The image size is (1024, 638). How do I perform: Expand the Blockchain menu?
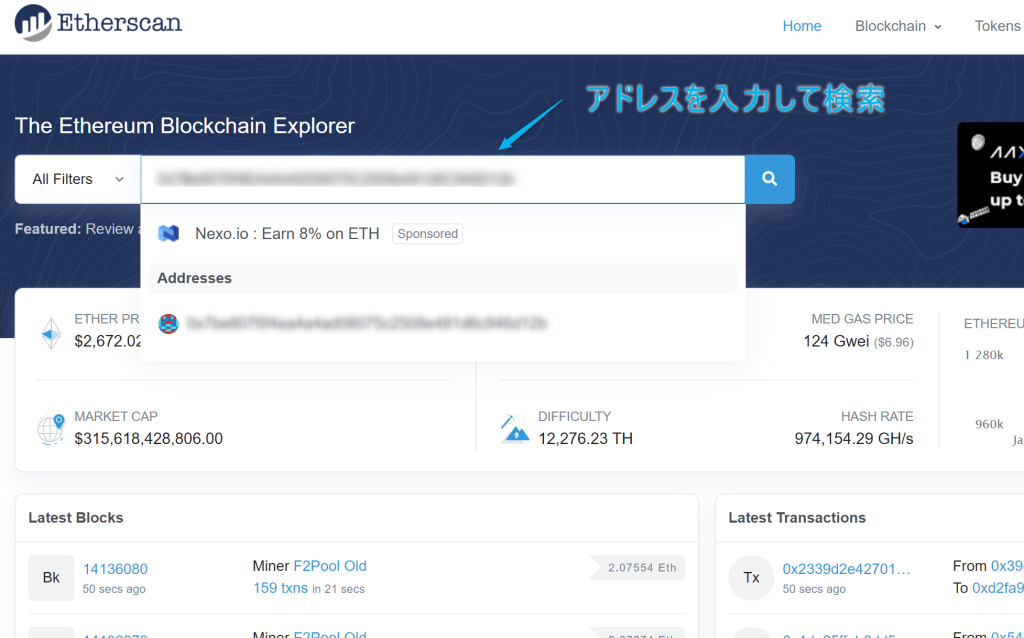point(898,26)
